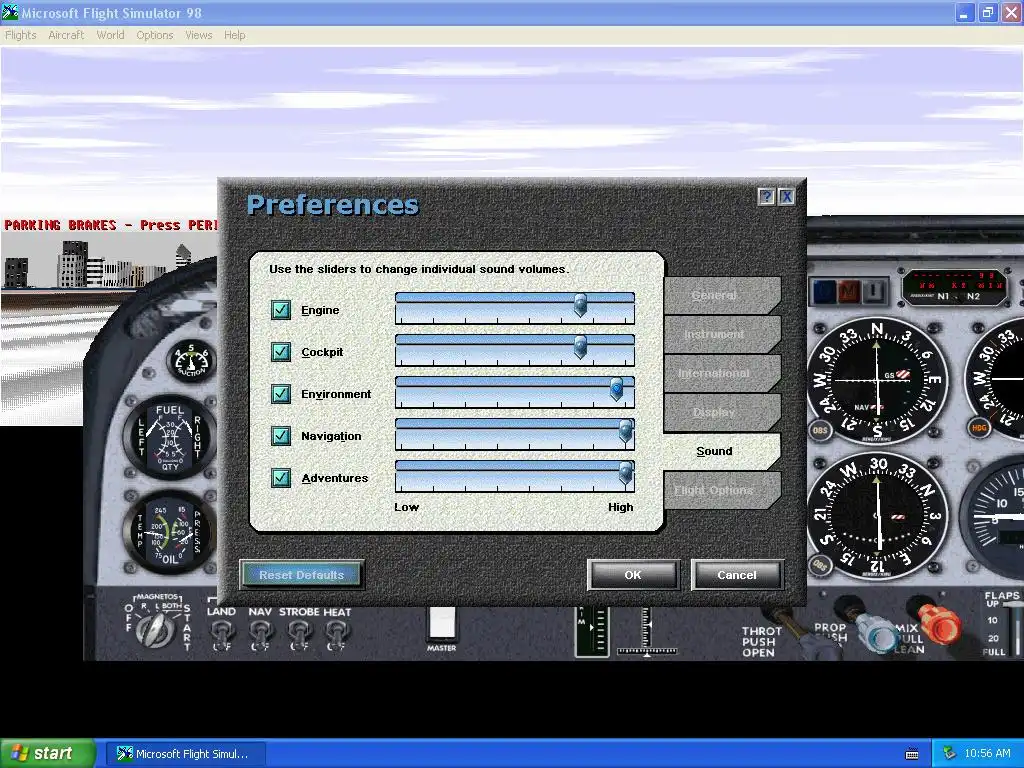
Task: Open the Views menu
Action: [x=199, y=35]
